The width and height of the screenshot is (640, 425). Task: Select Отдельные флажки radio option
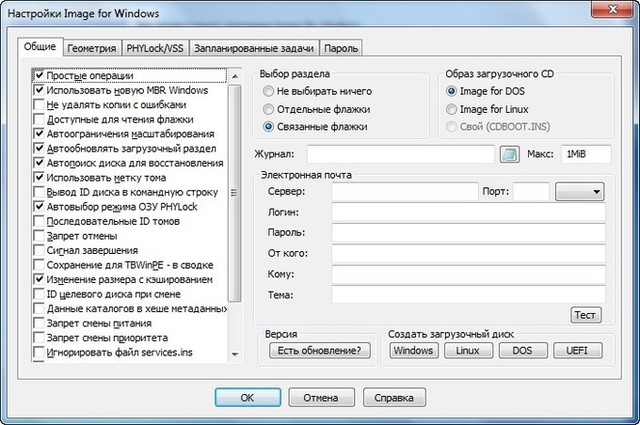coord(268,109)
